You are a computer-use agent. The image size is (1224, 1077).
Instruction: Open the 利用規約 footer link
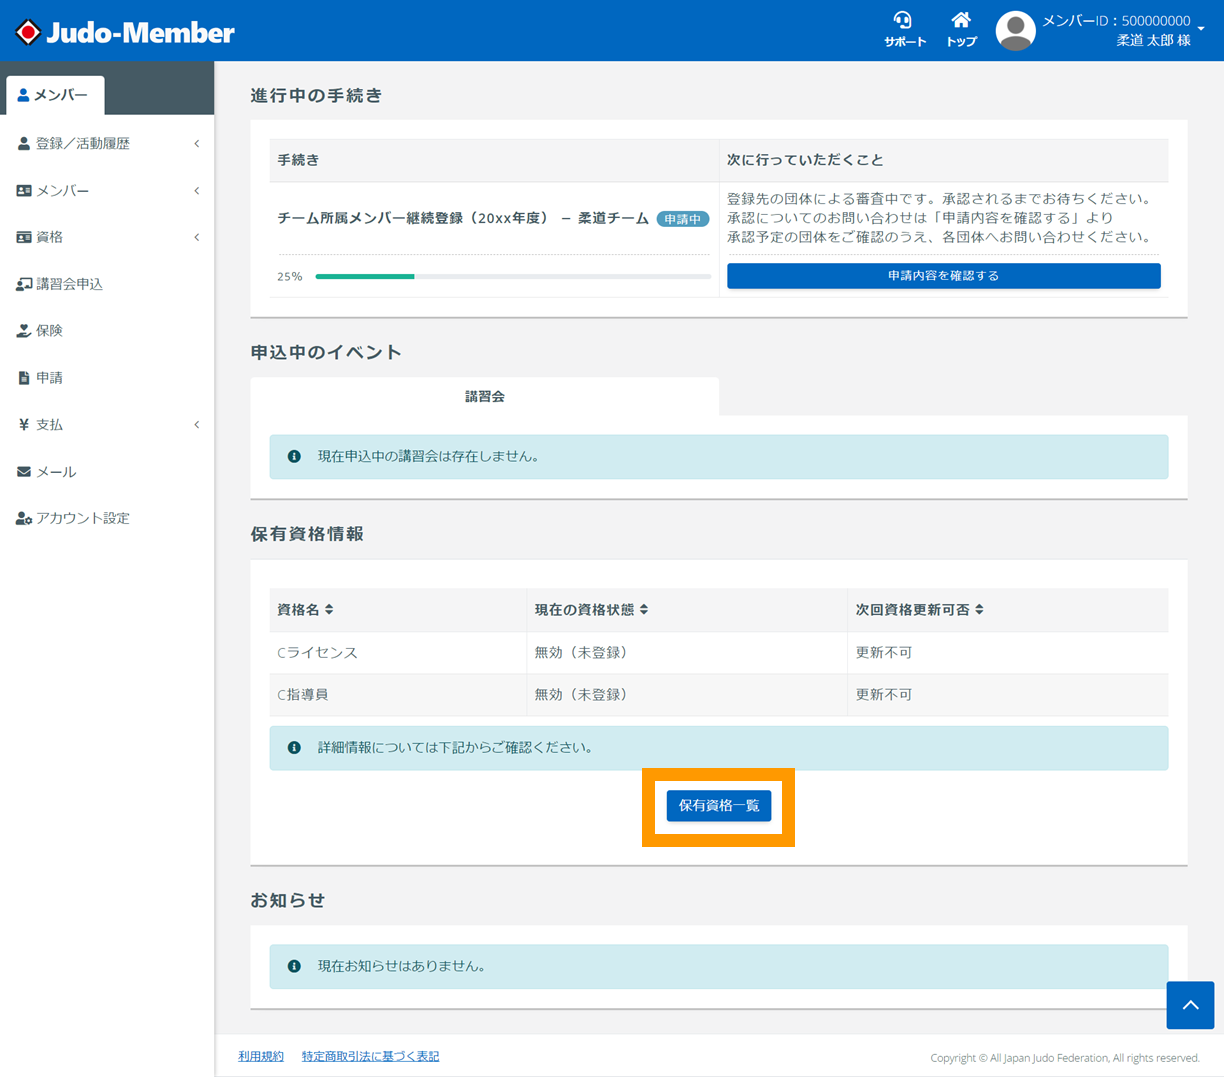point(261,1057)
